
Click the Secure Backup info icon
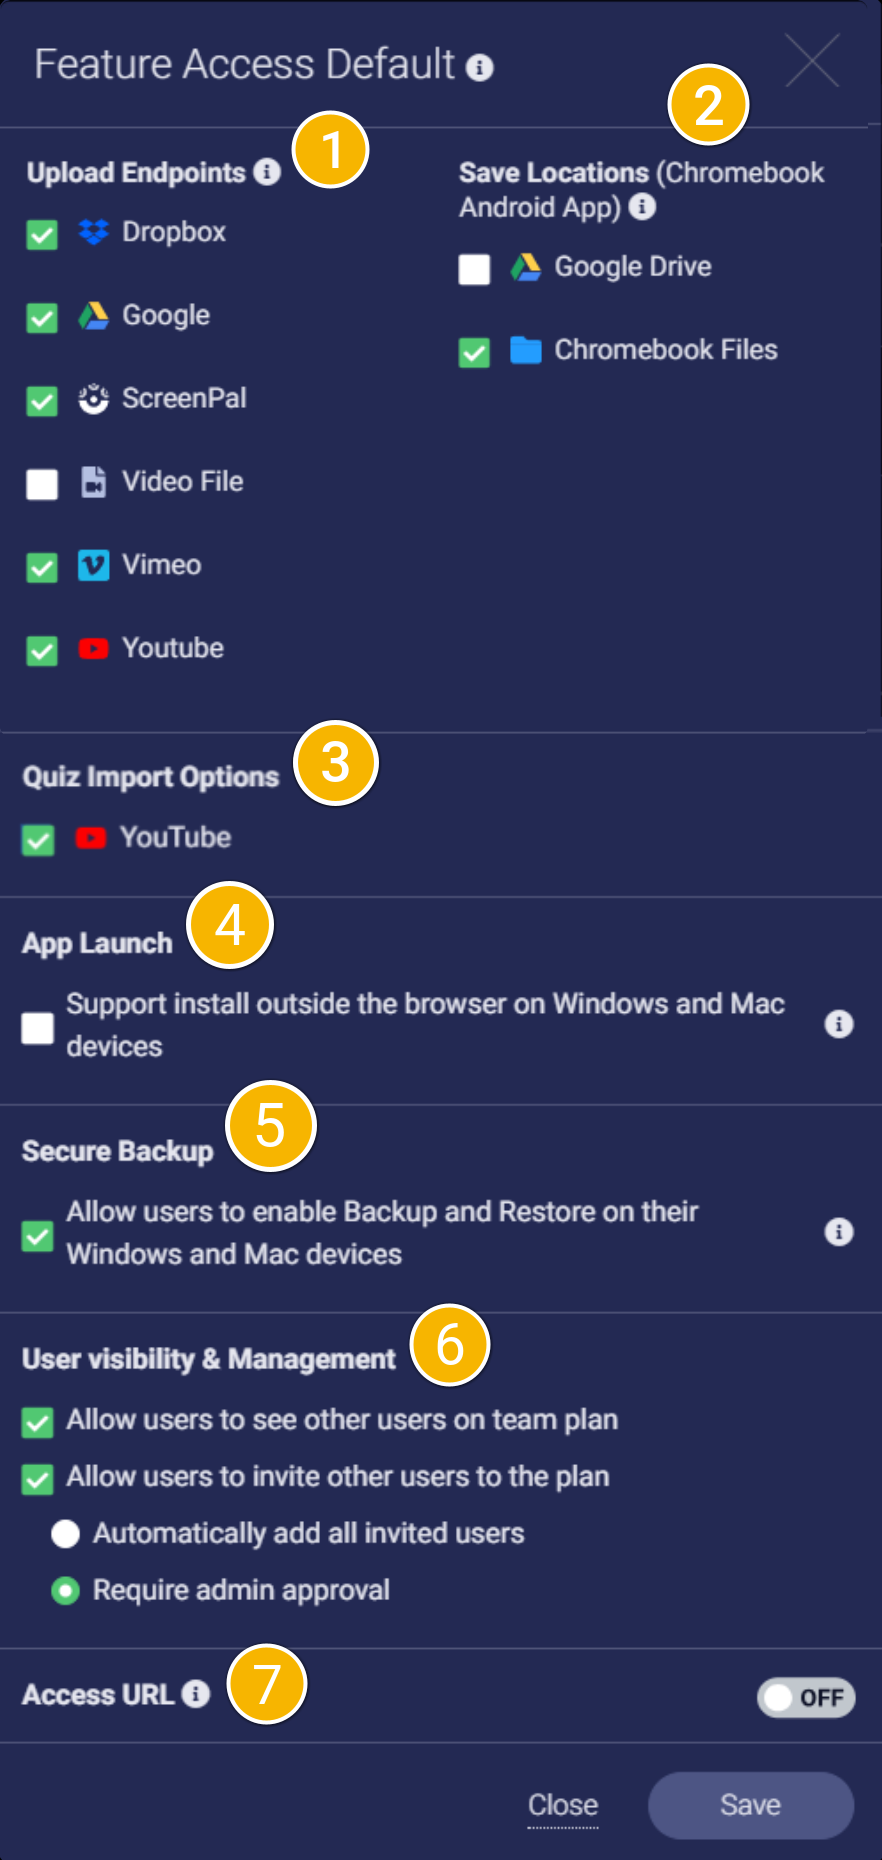[839, 1232]
